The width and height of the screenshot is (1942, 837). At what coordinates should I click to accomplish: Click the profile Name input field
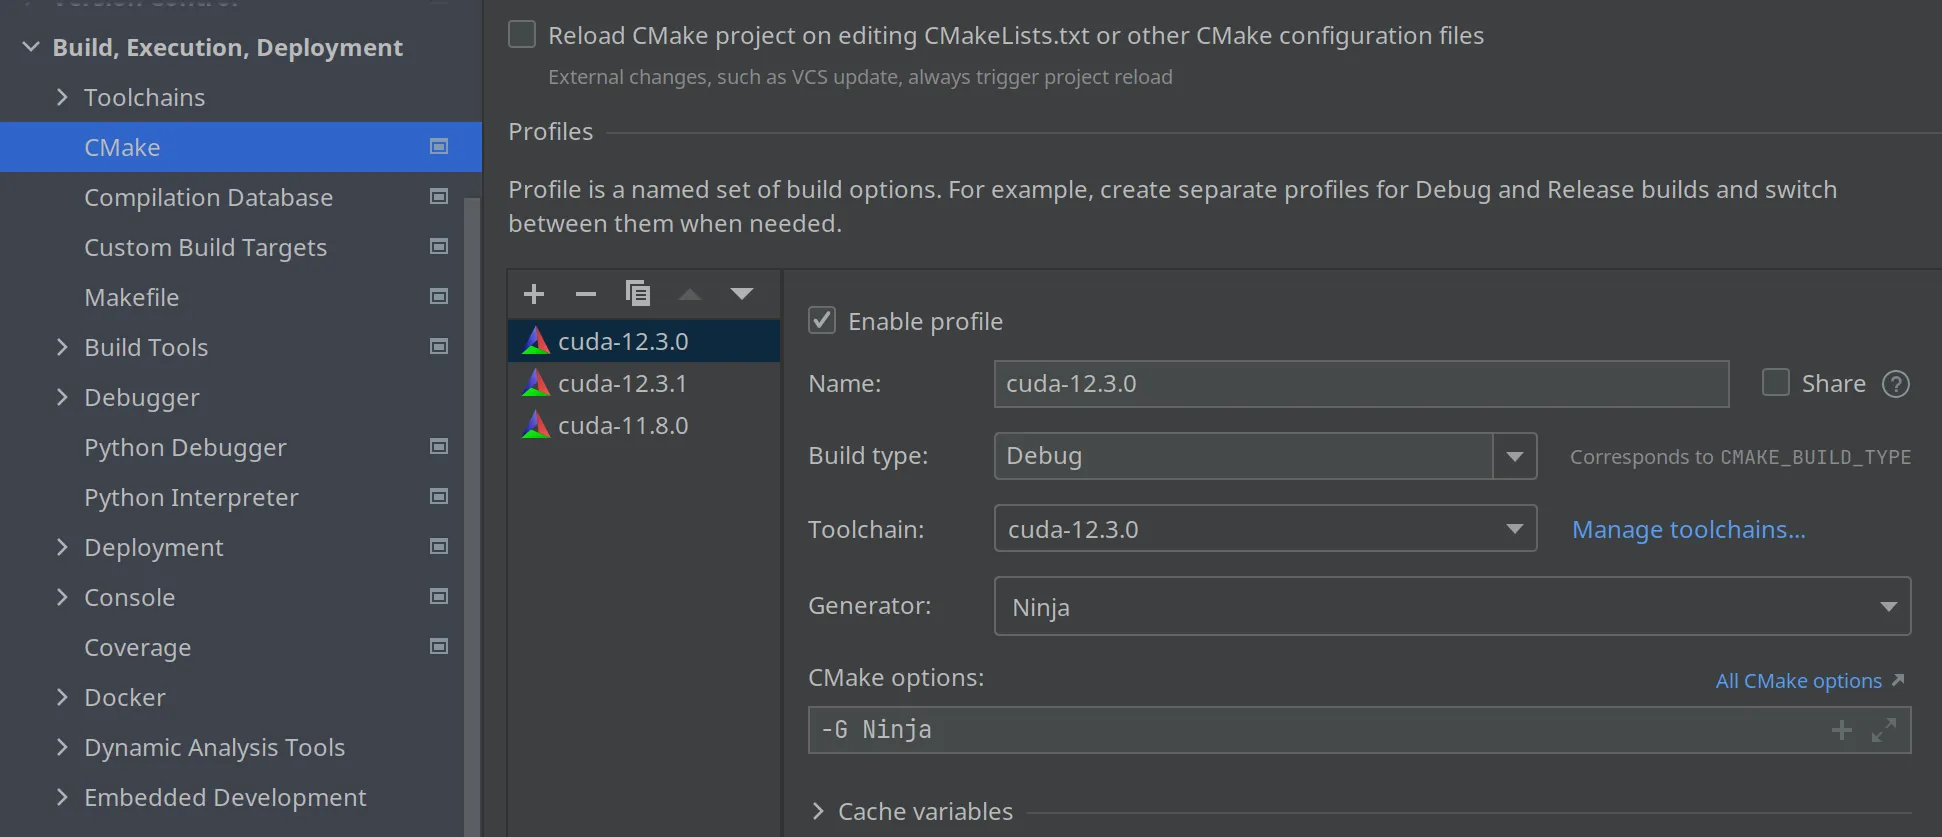point(1361,384)
